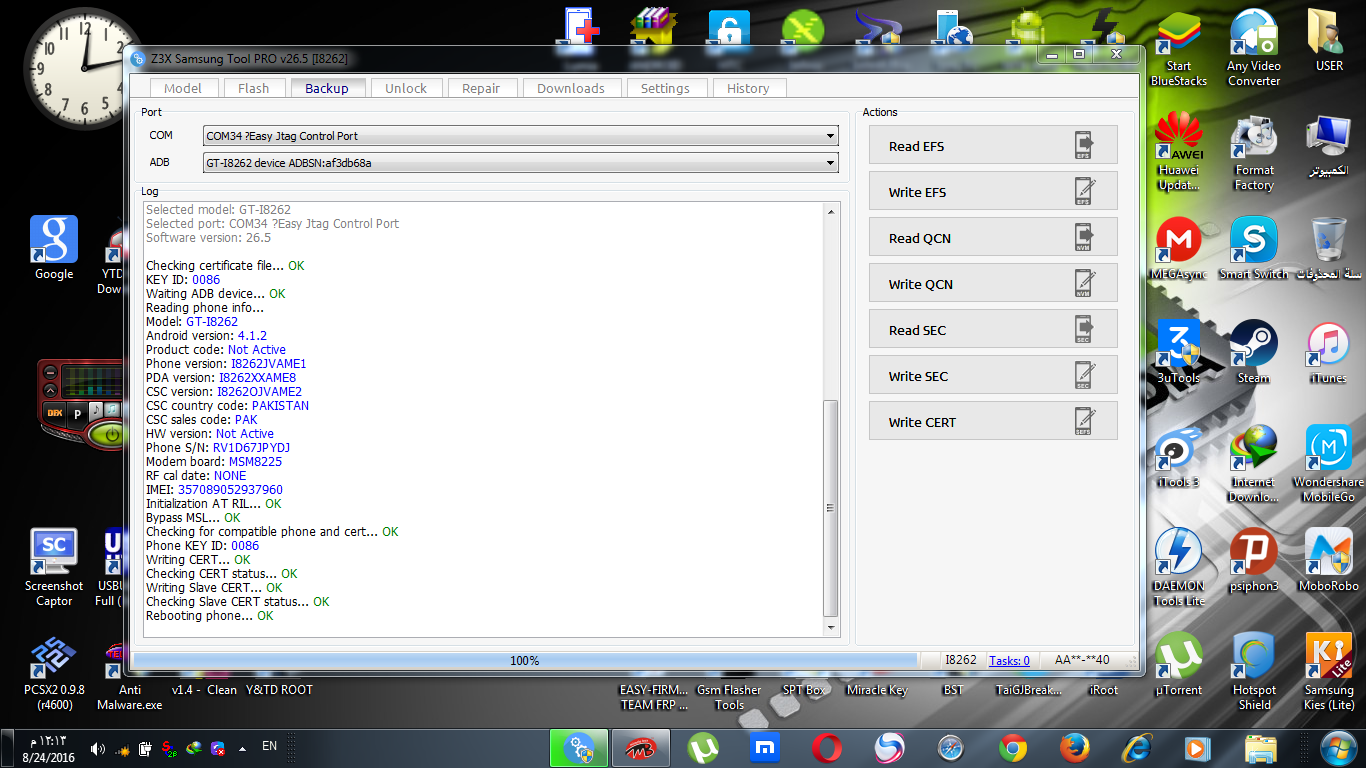1366x768 pixels.
Task: Open Google Chrome from taskbar
Action: pyautogui.click(x=1013, y=748)
